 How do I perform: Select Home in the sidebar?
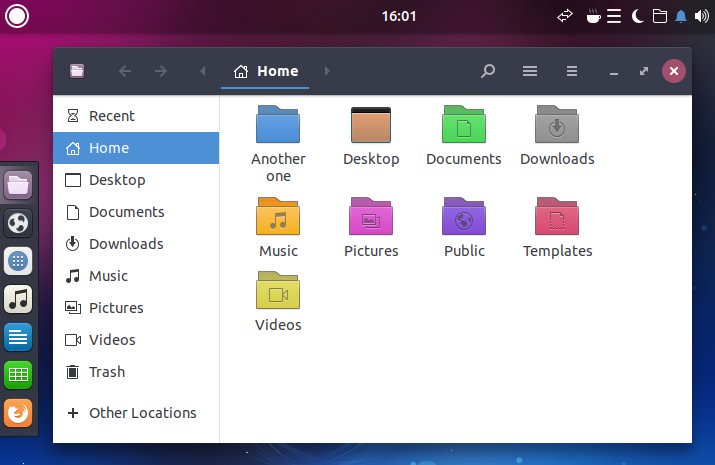[x=136, y=148]
